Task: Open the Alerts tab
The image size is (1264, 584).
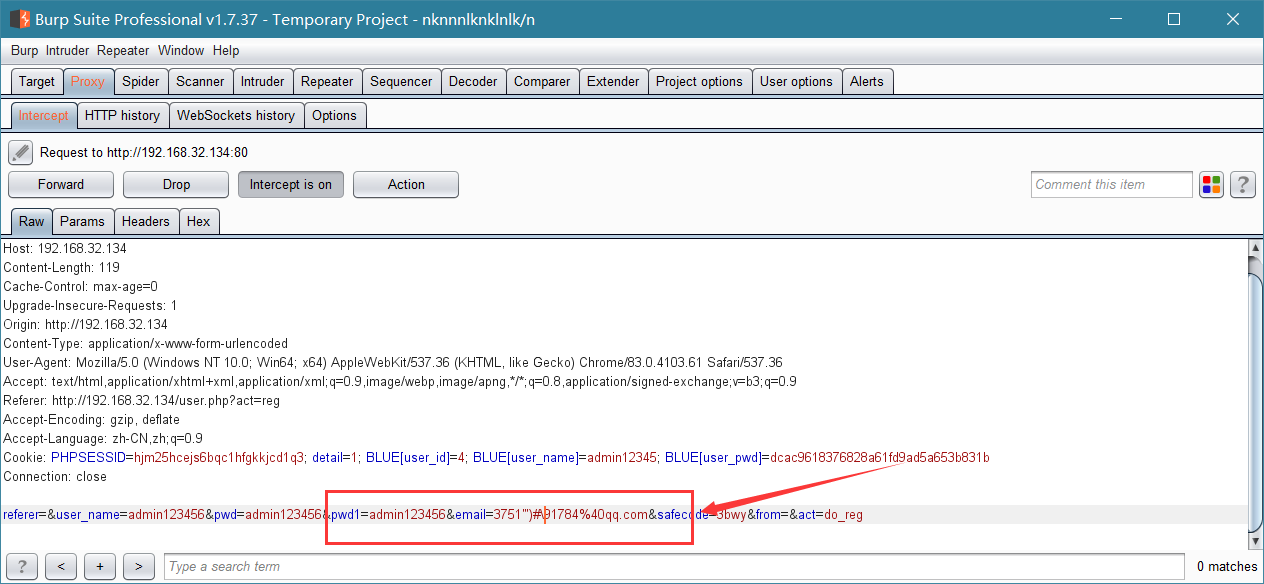Action: click(867, 82)
